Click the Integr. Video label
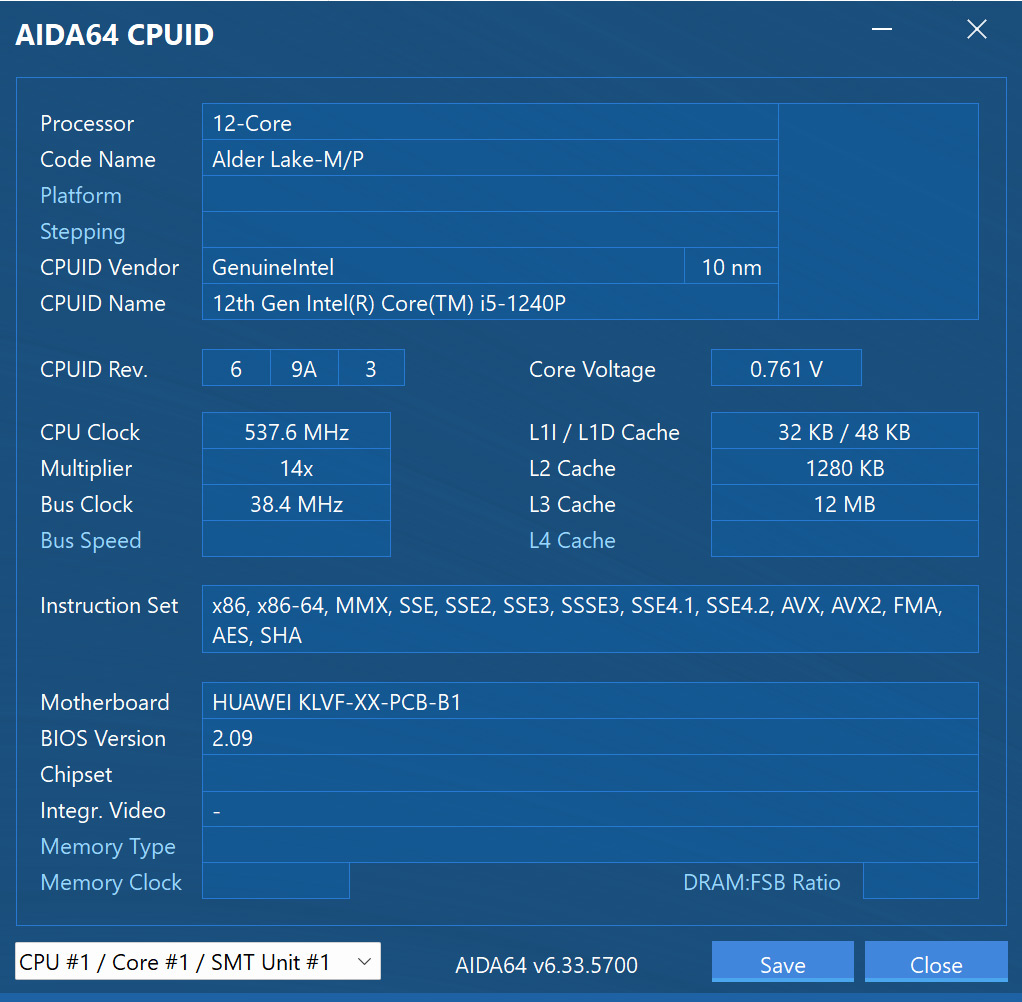 (x=103, y=810)
